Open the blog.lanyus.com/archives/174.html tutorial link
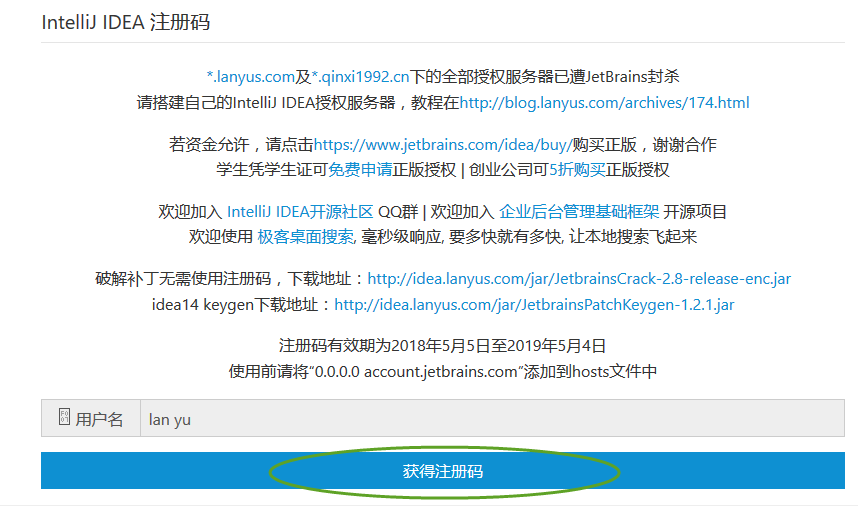 (x=604, y=102)
